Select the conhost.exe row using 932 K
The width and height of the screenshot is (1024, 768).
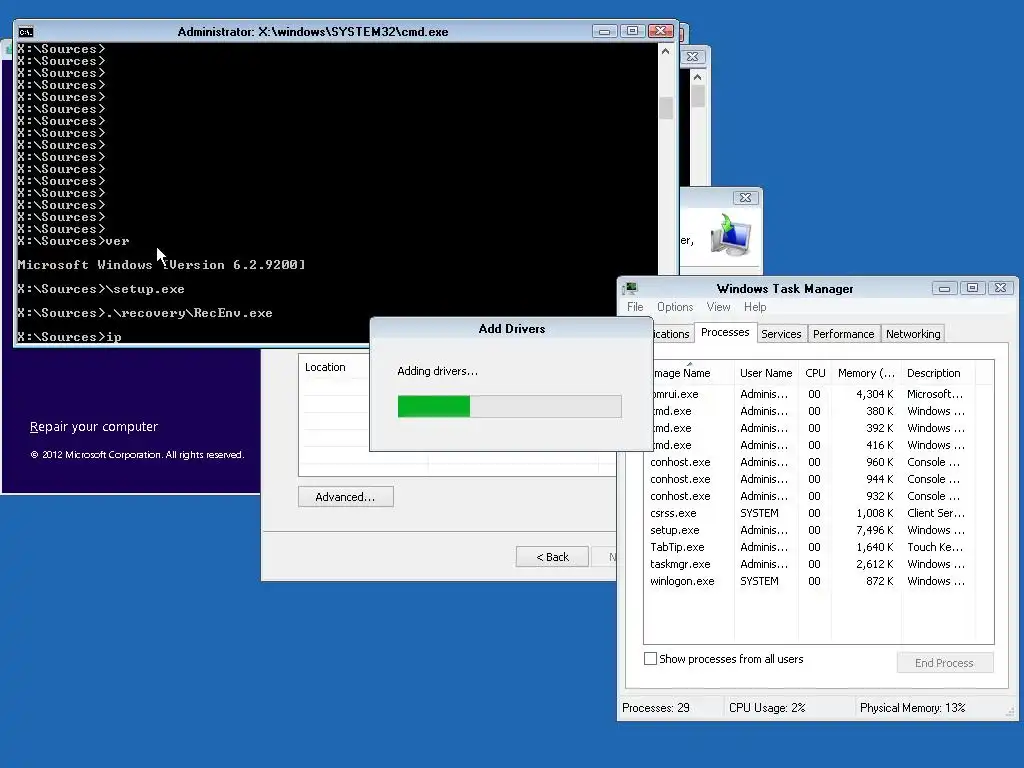[x=808, y=496]
